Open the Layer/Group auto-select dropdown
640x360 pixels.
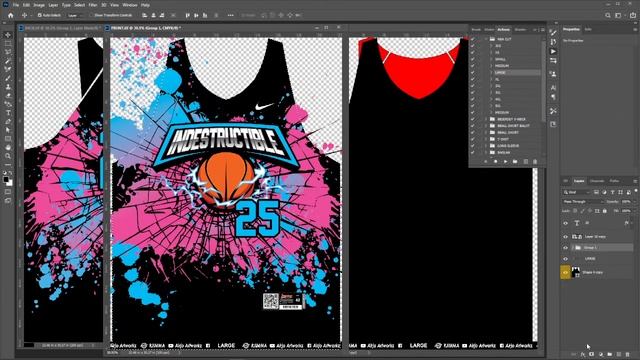pos(76,15)
